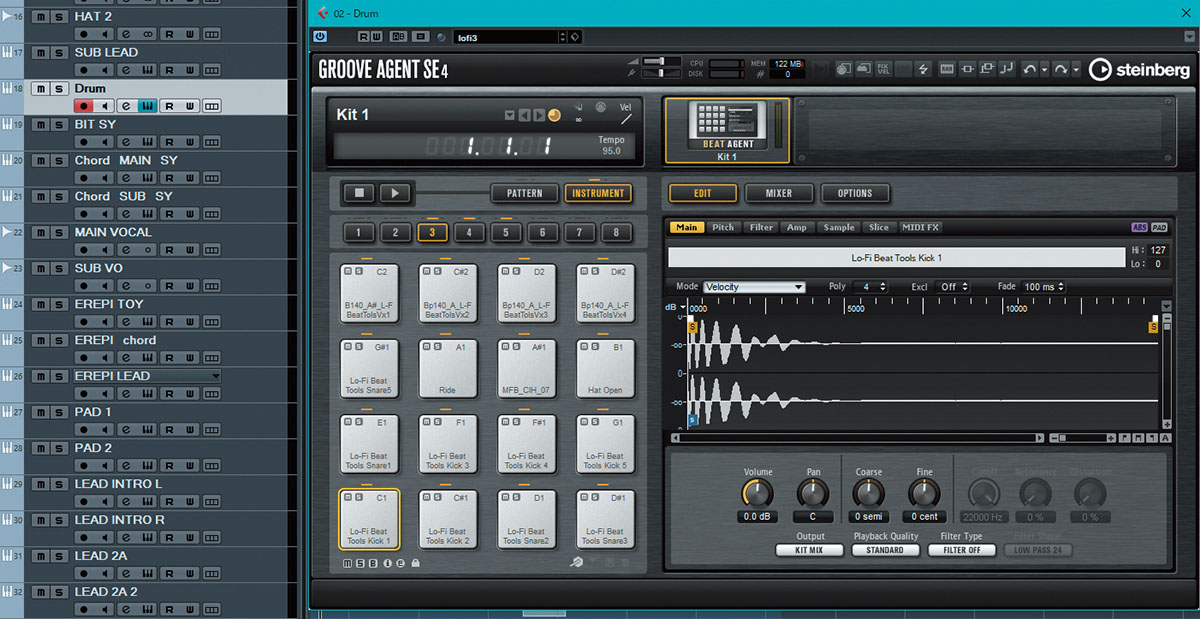This screenshot has height=619, width=1200.
Task: Click the note icon in Groove Agent toolbar
Action: (x=1007, y=69)
